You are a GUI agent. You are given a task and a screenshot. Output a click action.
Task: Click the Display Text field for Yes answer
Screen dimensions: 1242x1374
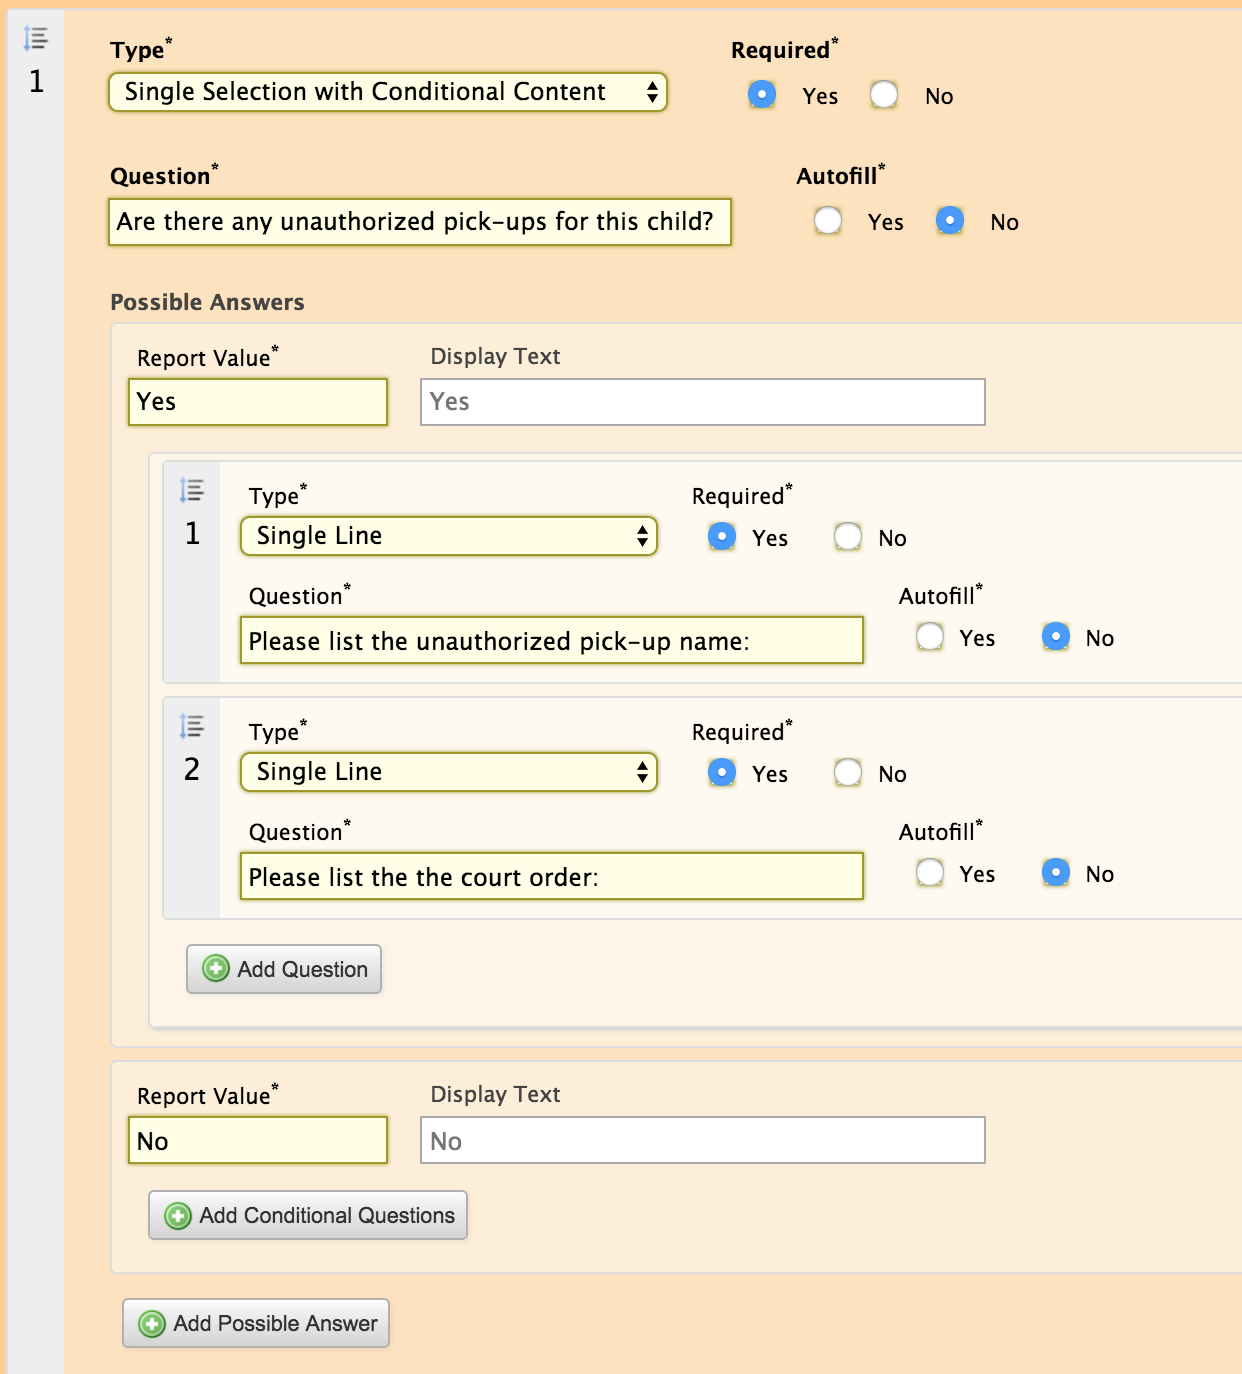(703, 402)
